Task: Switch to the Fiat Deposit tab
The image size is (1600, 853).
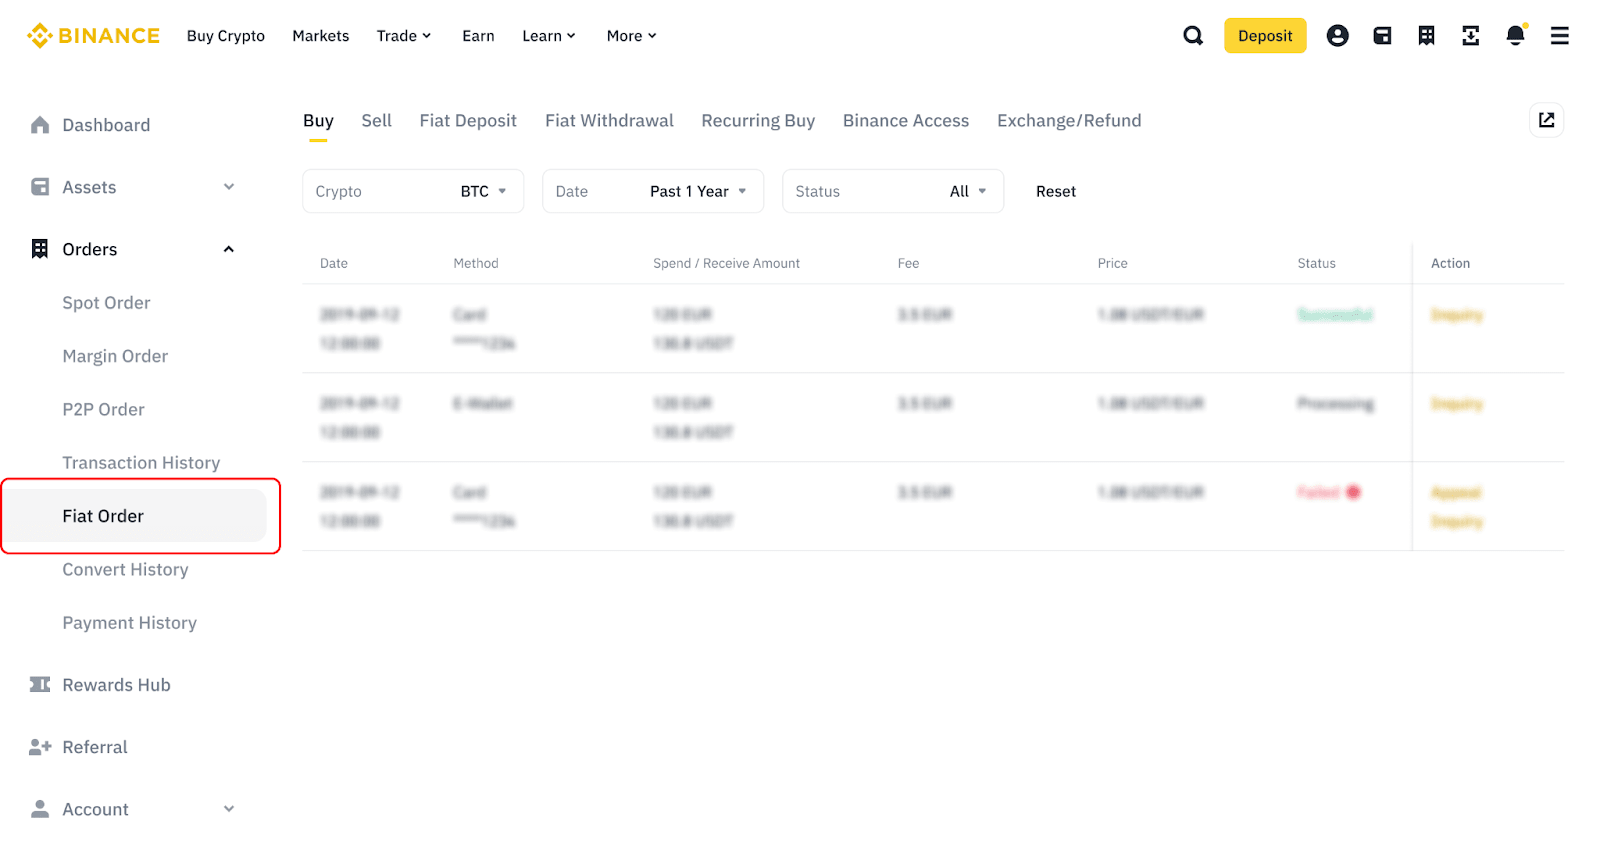Action: 468,121
